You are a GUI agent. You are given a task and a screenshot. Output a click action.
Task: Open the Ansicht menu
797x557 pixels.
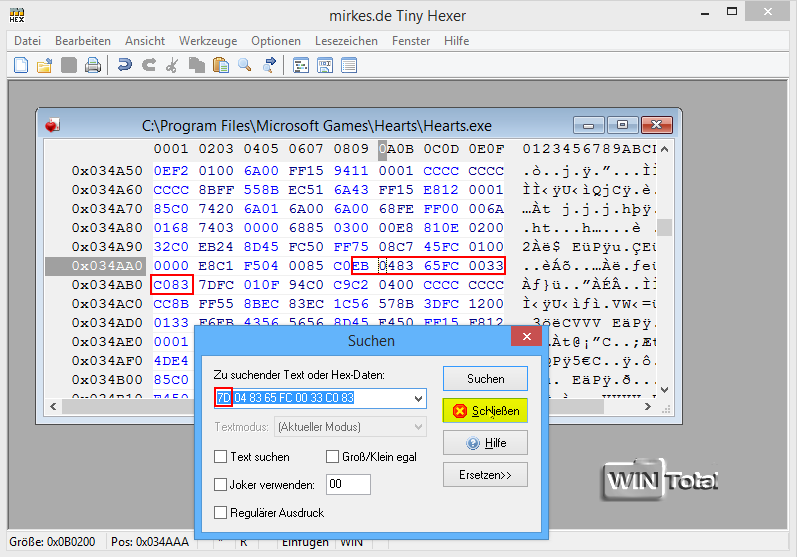point(145,41)
